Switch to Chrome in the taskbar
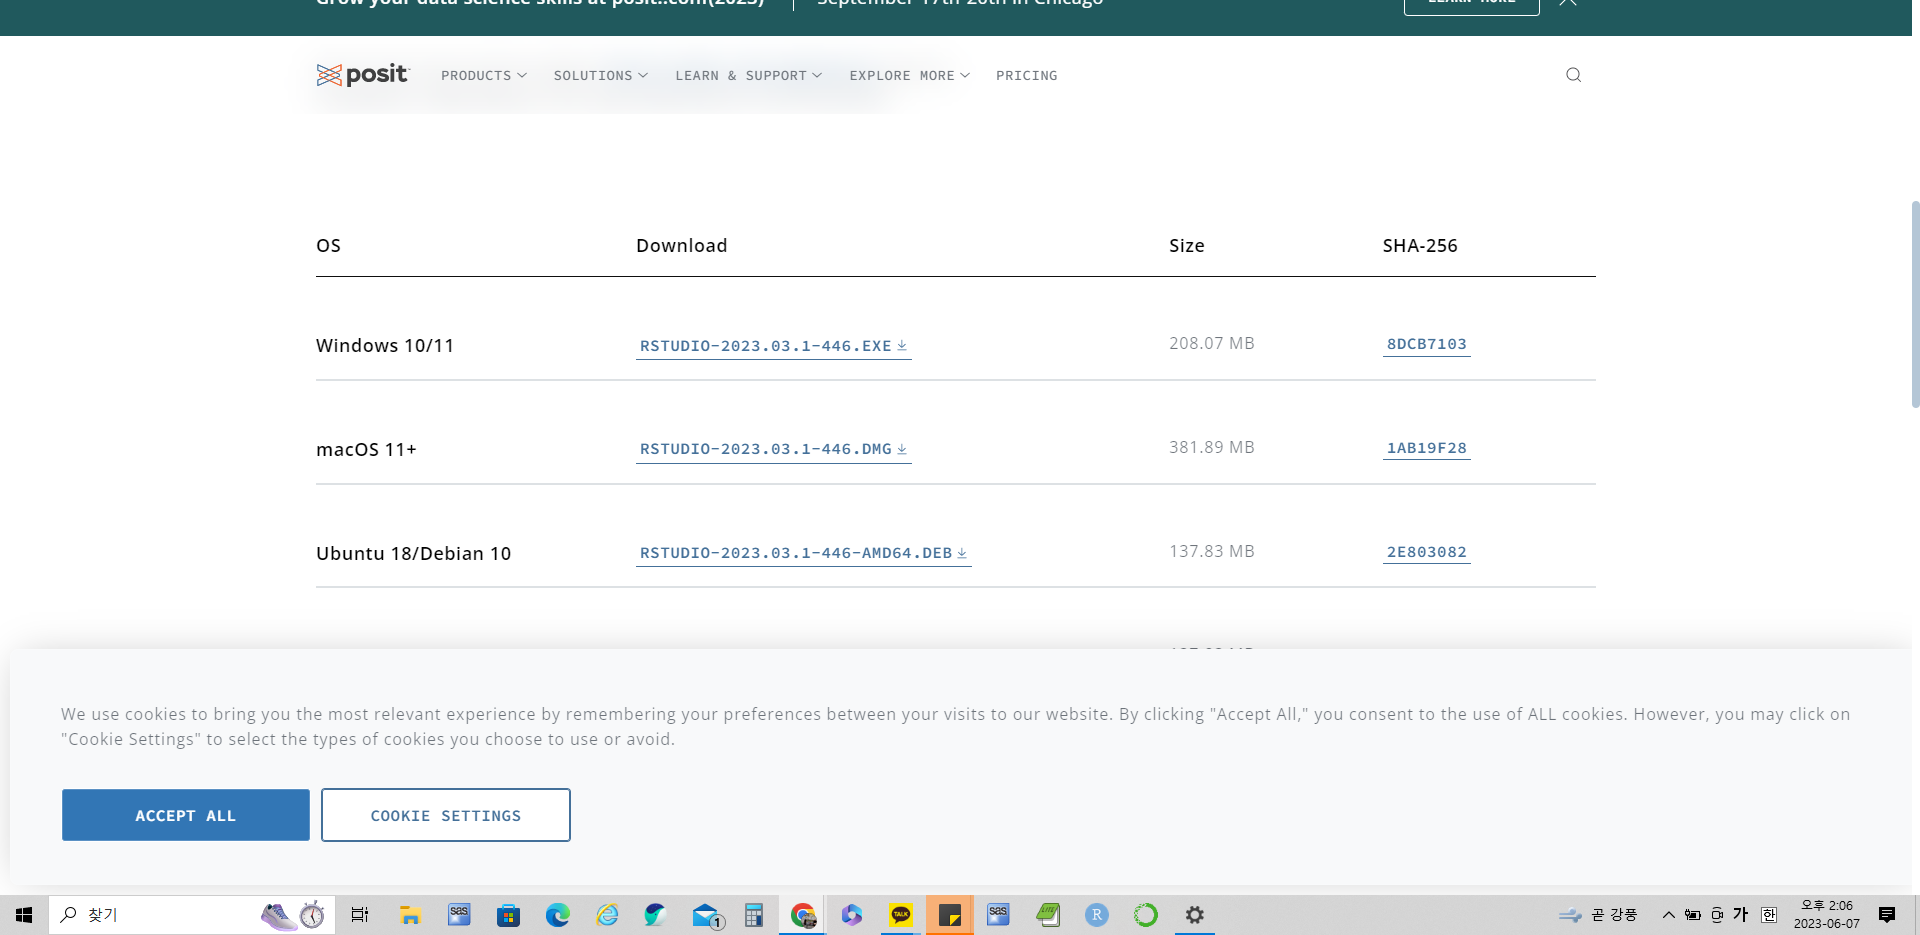Image resolution: width=1920 pixels, height=935 pixels. (803, 915)
